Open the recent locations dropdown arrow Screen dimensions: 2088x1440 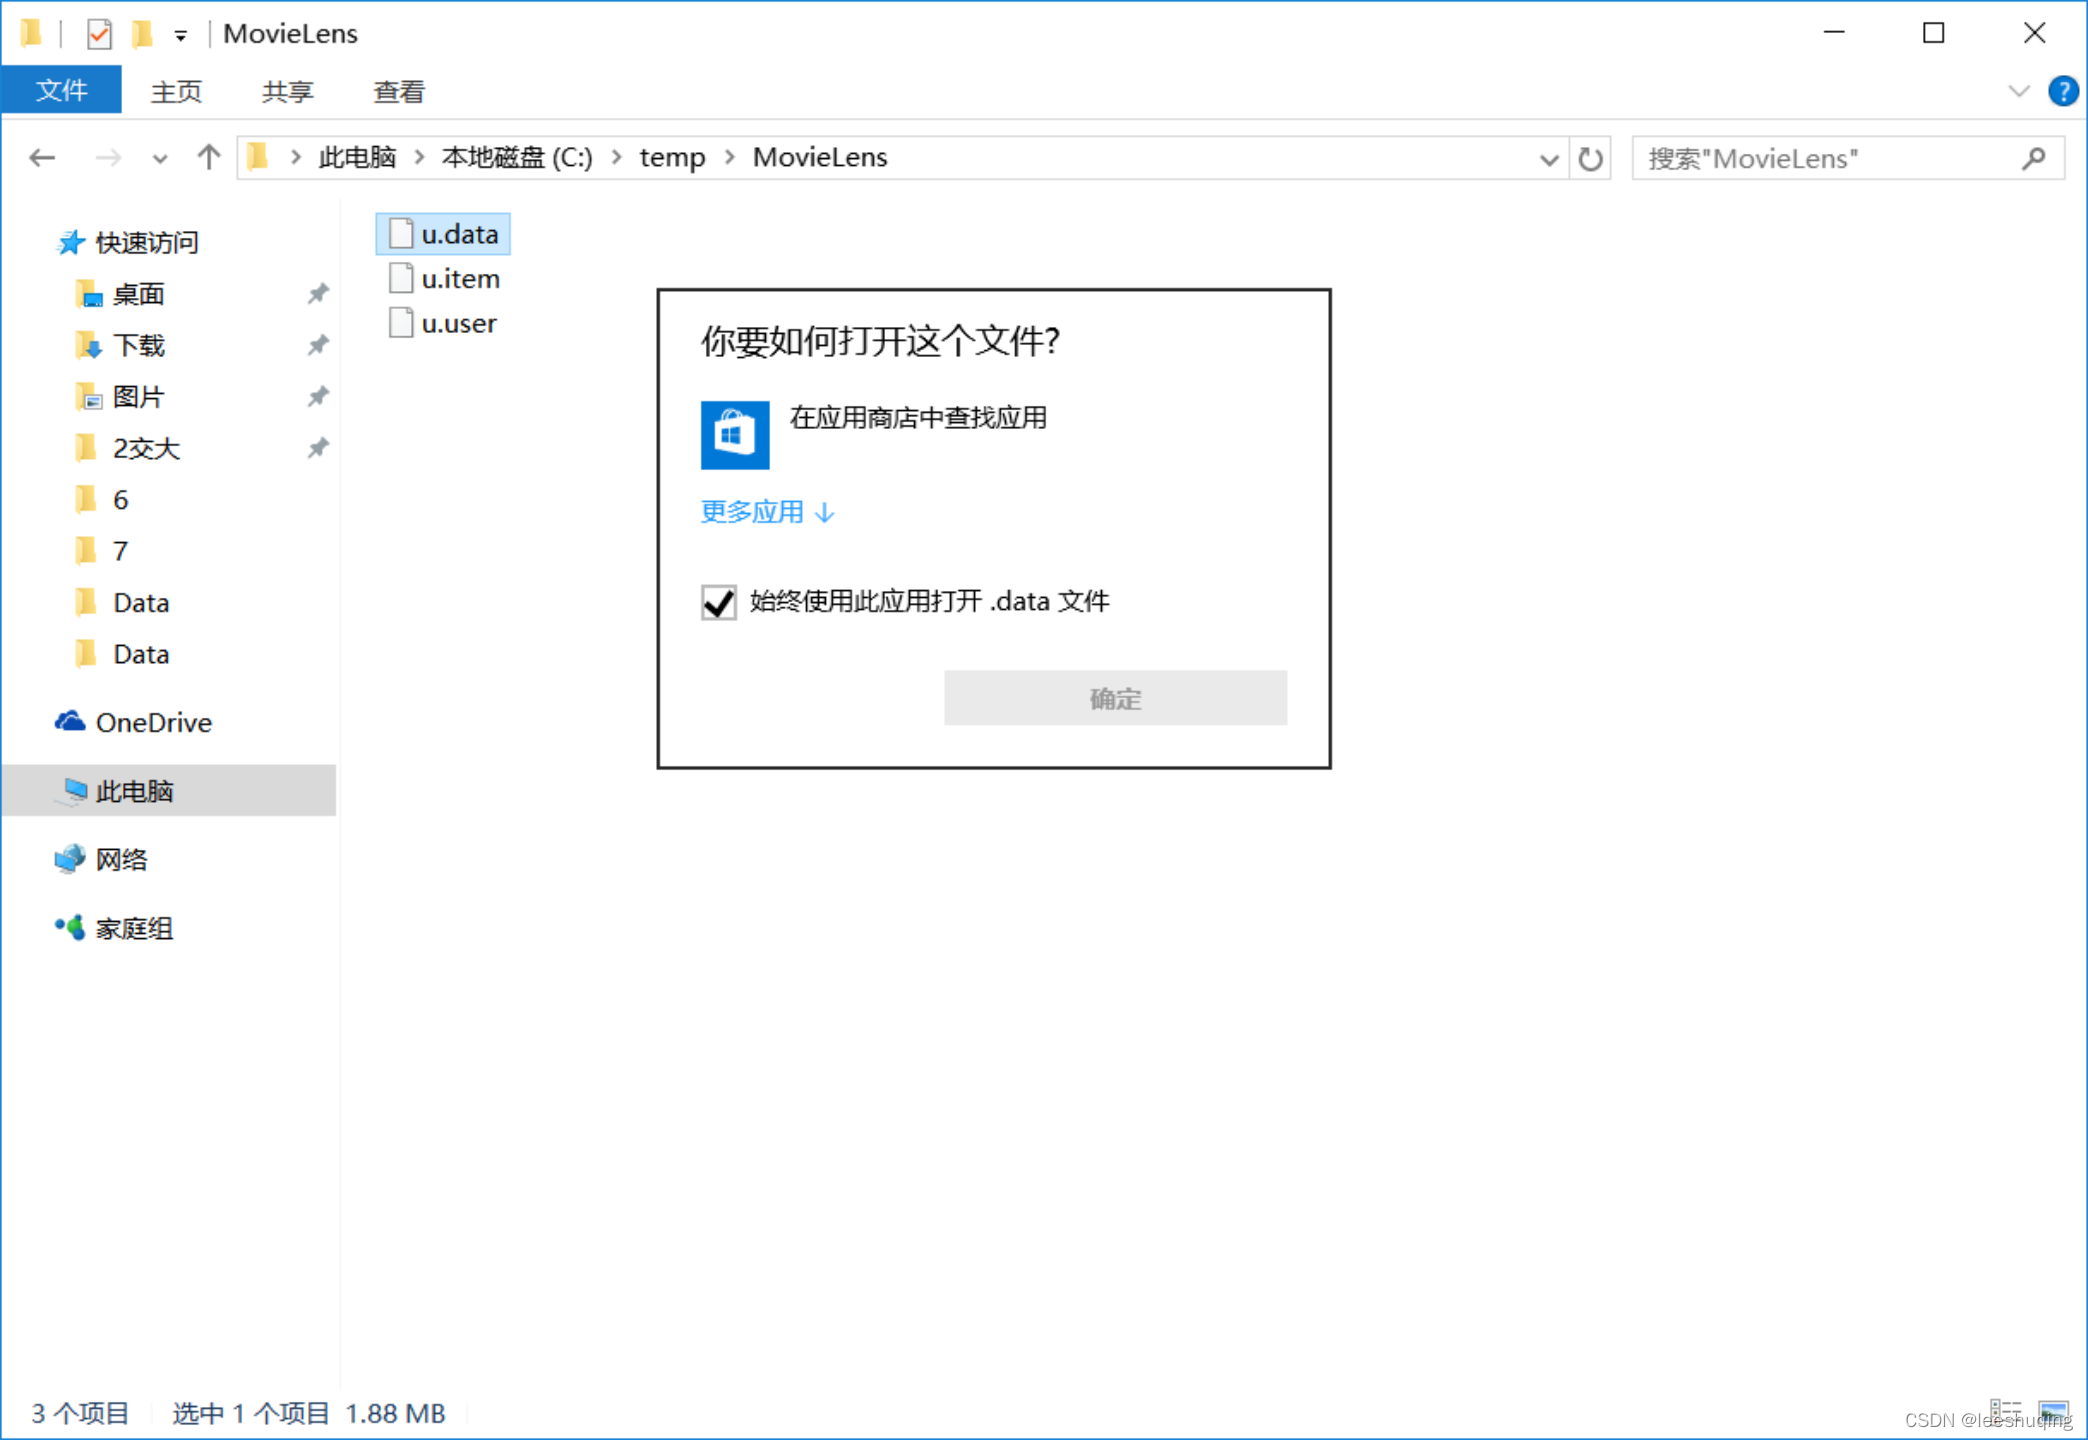click(x=160, y=159)
